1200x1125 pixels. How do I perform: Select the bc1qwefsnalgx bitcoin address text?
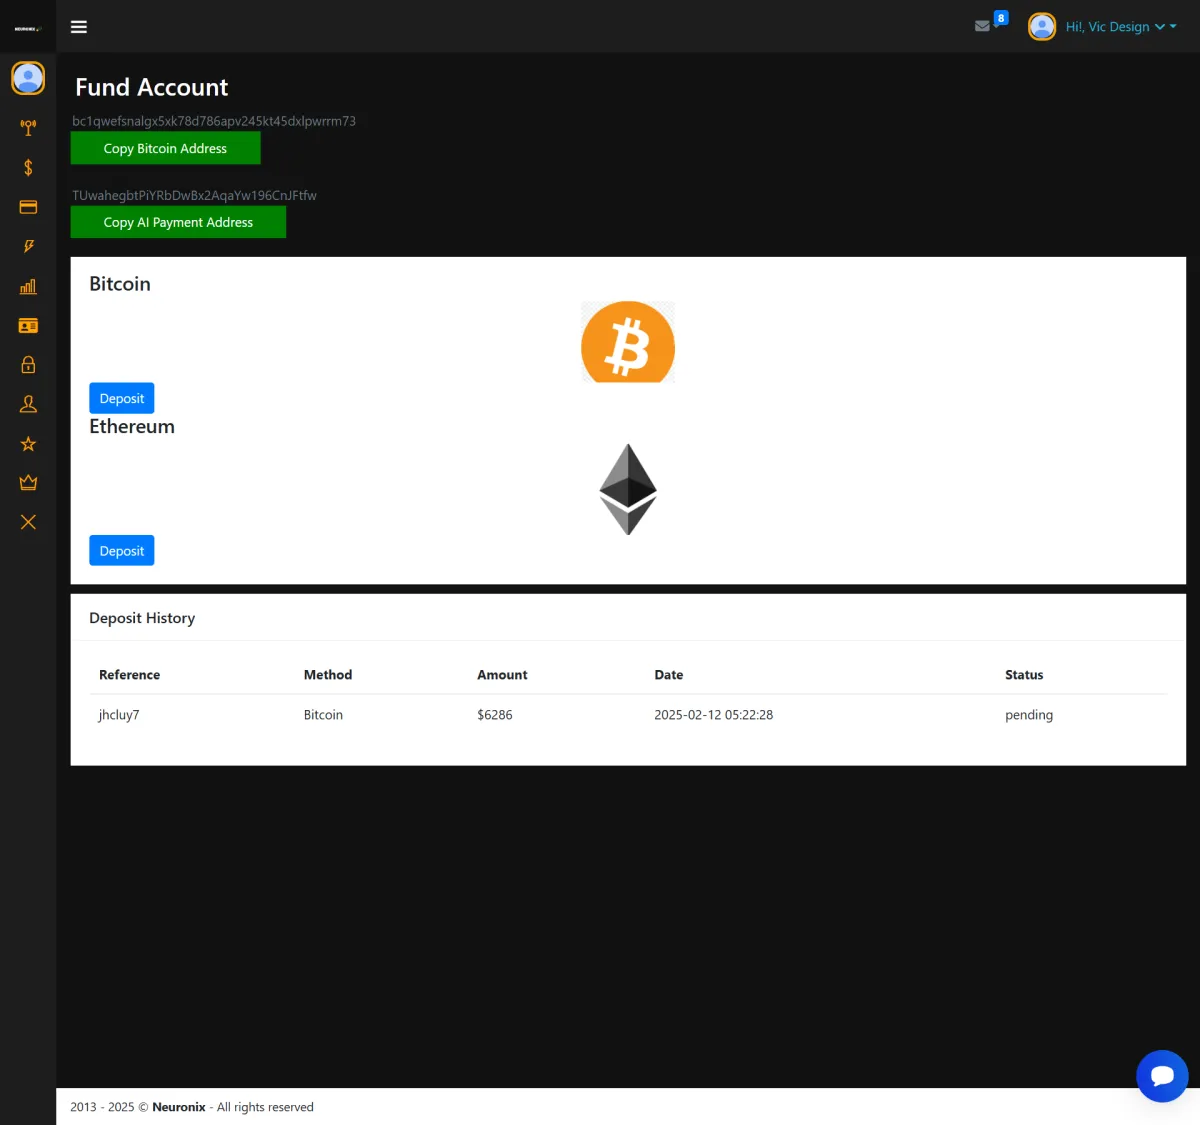(214, 121)
